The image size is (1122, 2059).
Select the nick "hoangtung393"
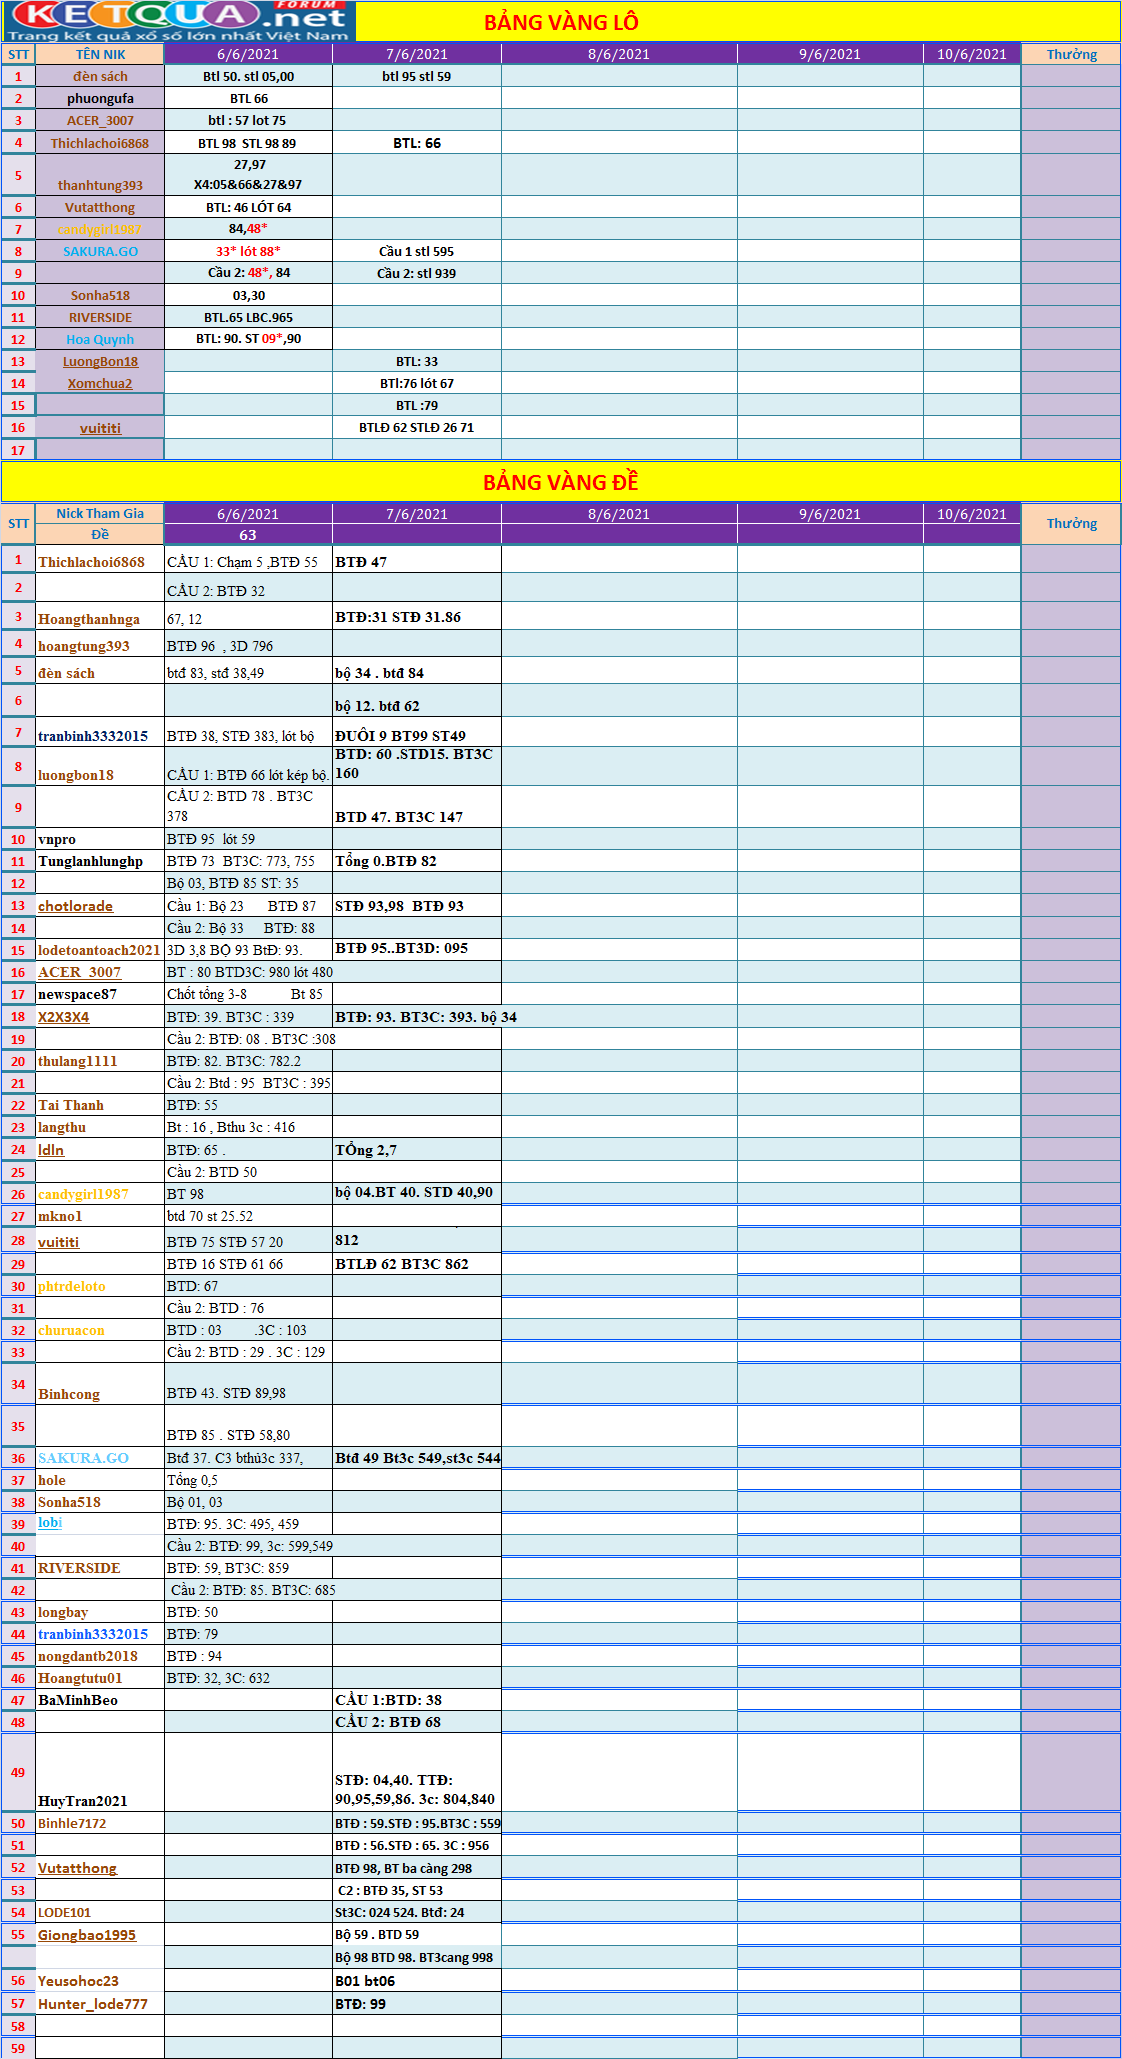pos(84,646)
